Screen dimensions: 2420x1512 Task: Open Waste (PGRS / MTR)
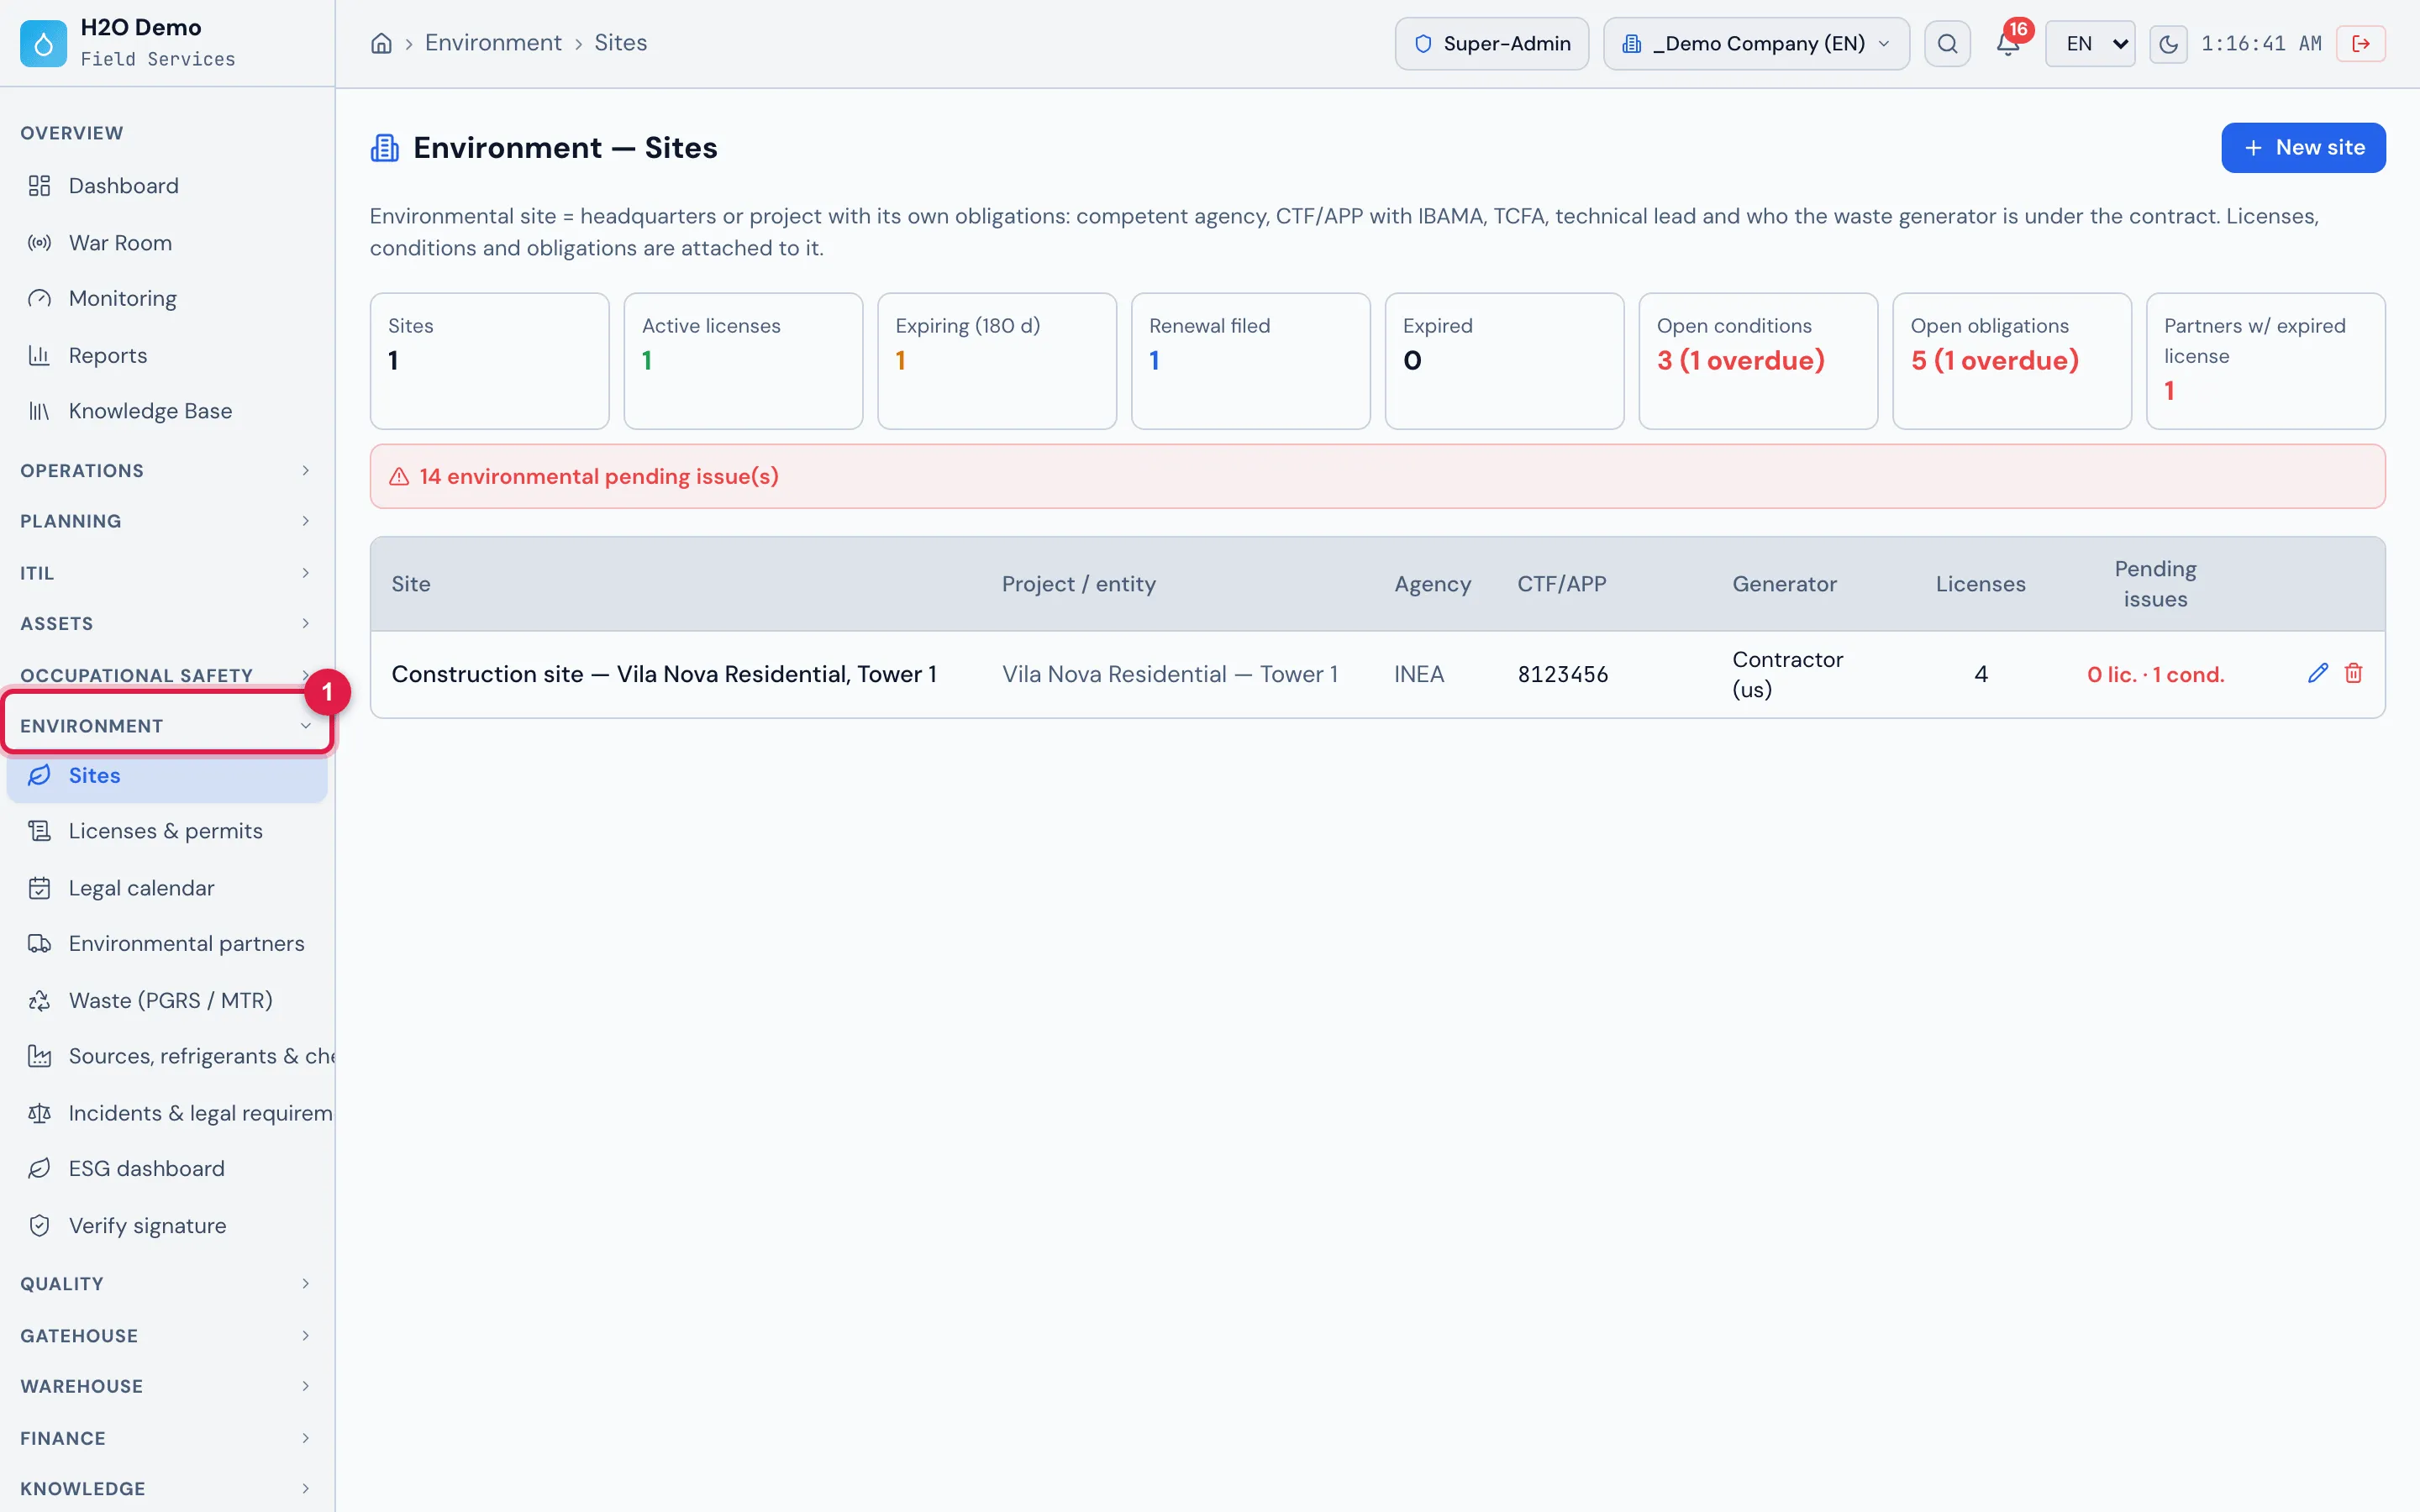(167, 1000)
